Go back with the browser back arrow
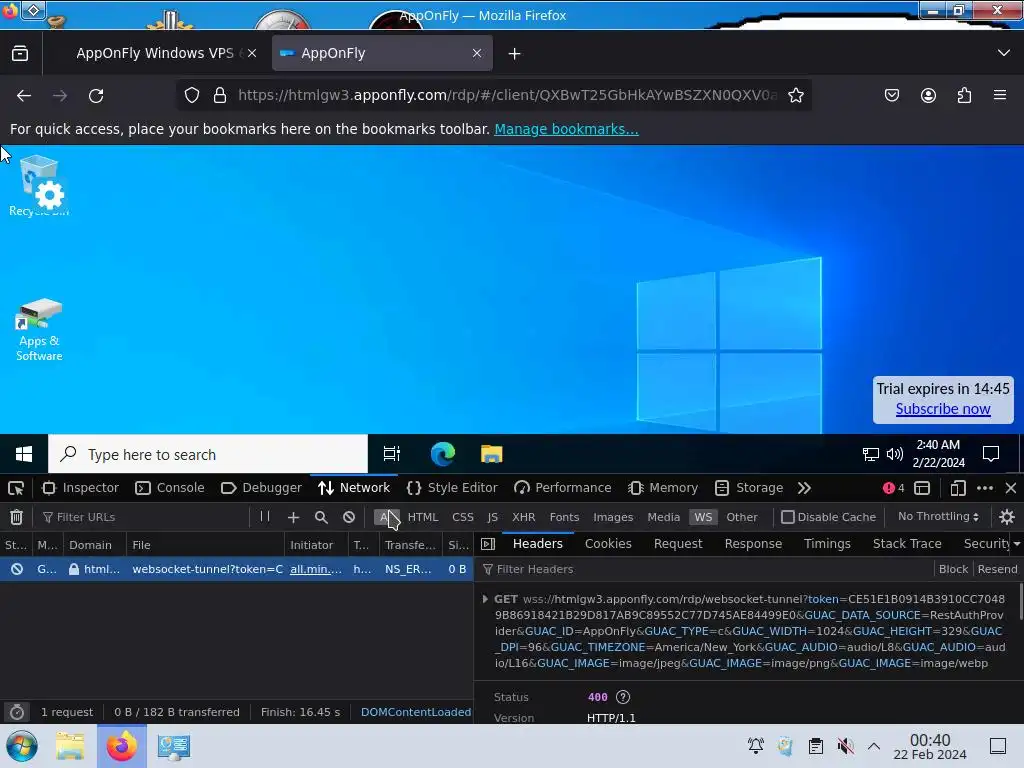The height and width of the screenshot is (768, 1024). (x=24, y=95)
